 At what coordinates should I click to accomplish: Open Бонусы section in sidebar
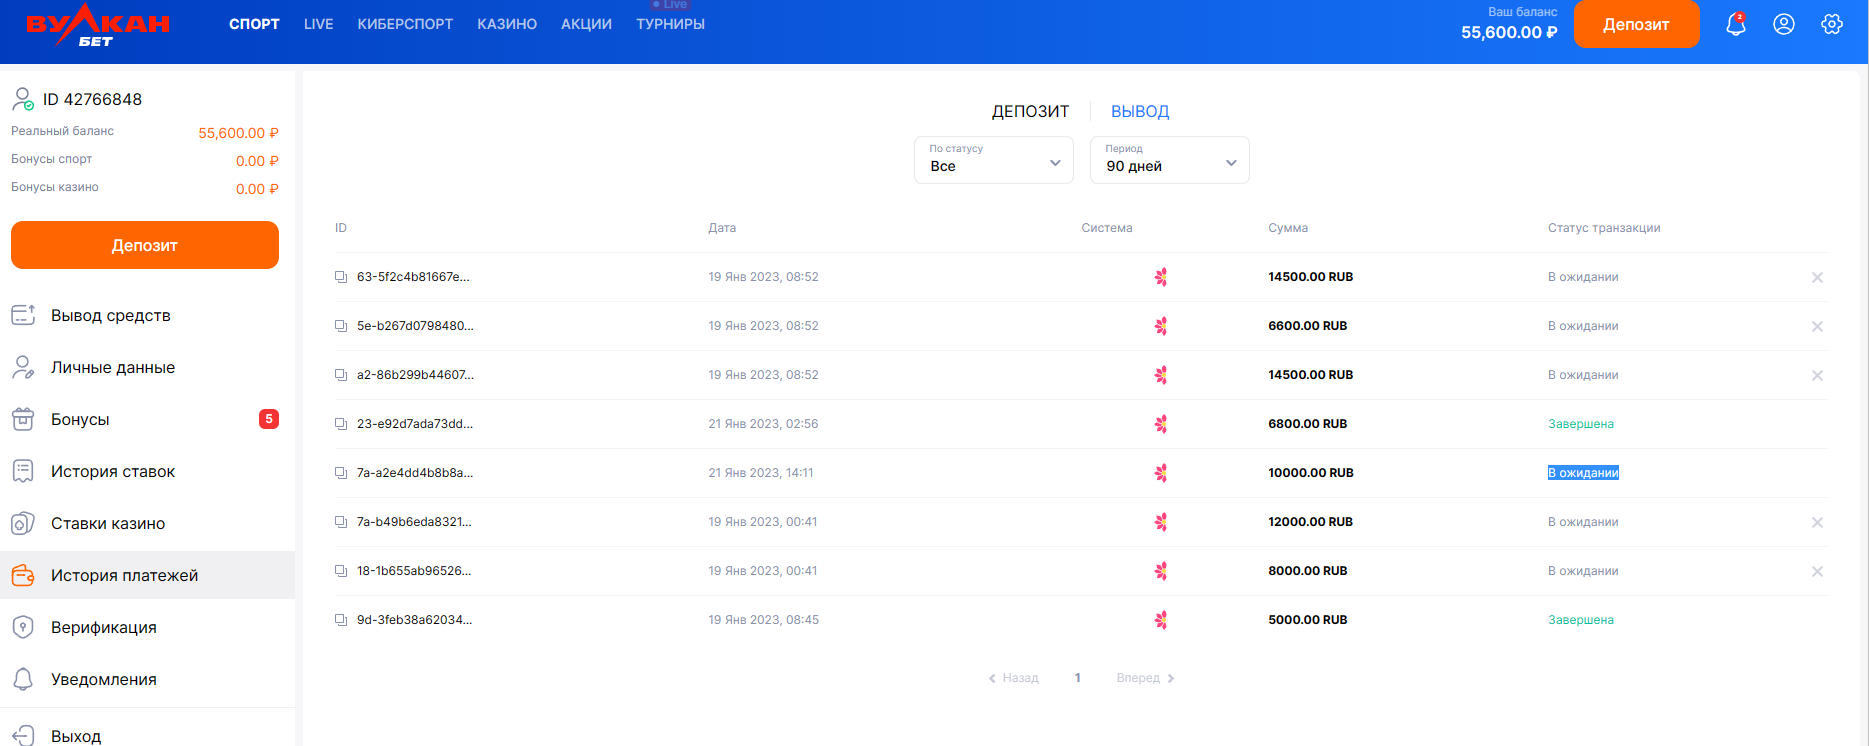pyautogui.click(x=147, y=419)
